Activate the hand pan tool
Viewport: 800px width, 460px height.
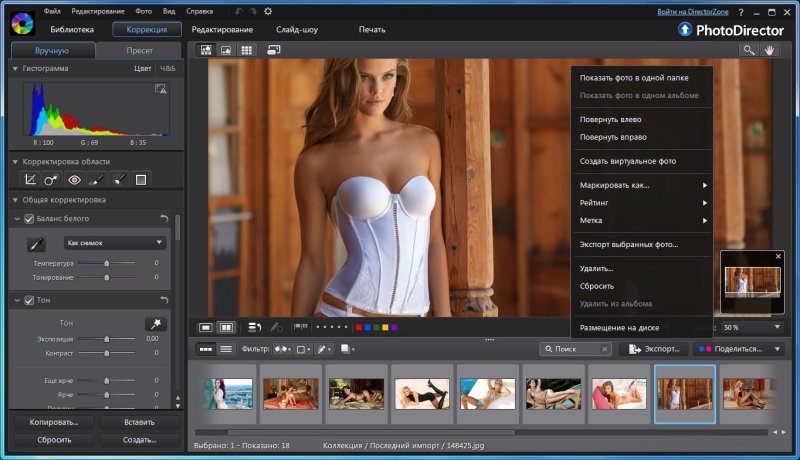coord(769,50)
